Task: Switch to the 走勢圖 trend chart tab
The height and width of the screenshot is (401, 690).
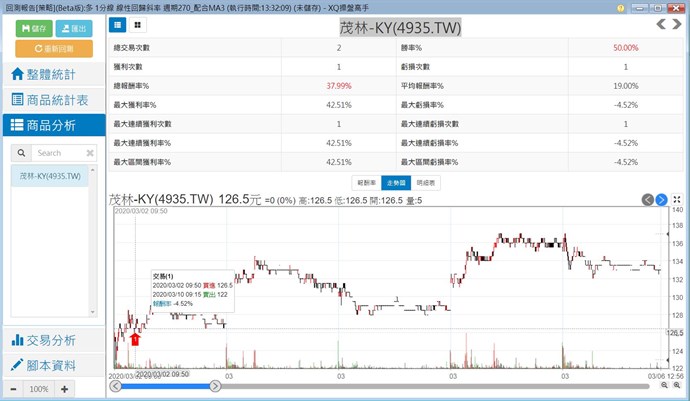Action: 396,183
